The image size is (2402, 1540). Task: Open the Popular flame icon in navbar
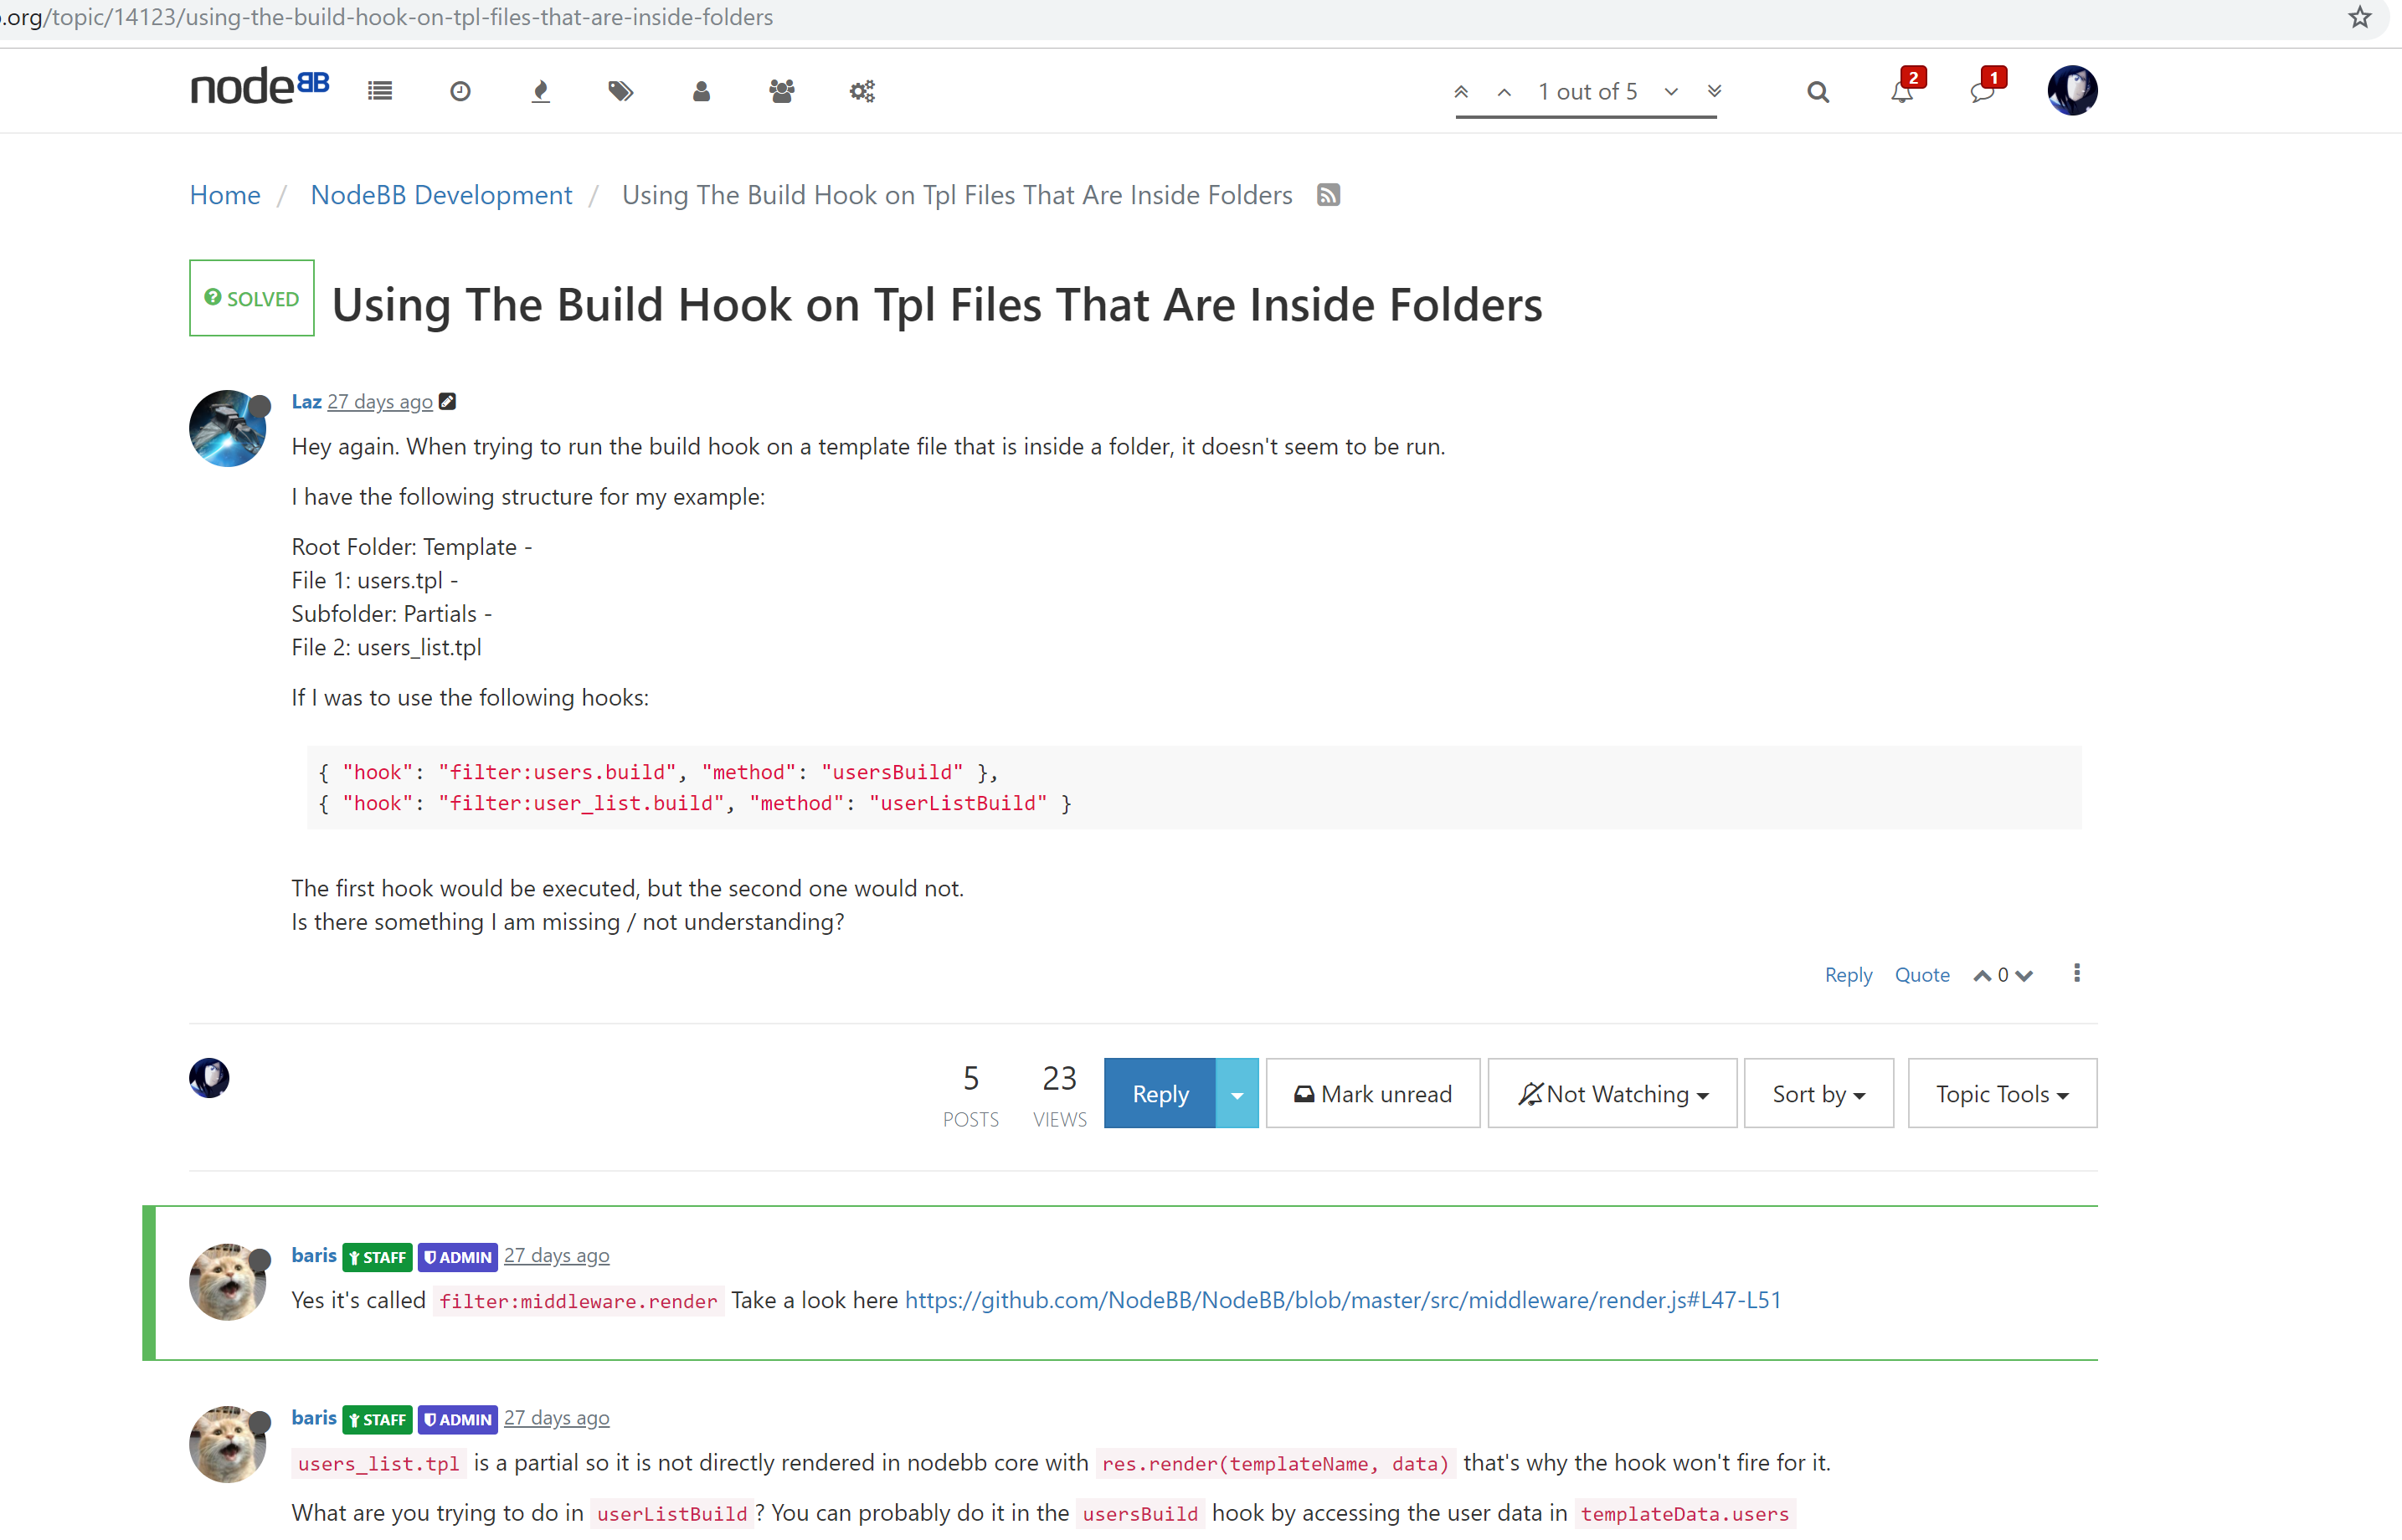coord(540,91)
